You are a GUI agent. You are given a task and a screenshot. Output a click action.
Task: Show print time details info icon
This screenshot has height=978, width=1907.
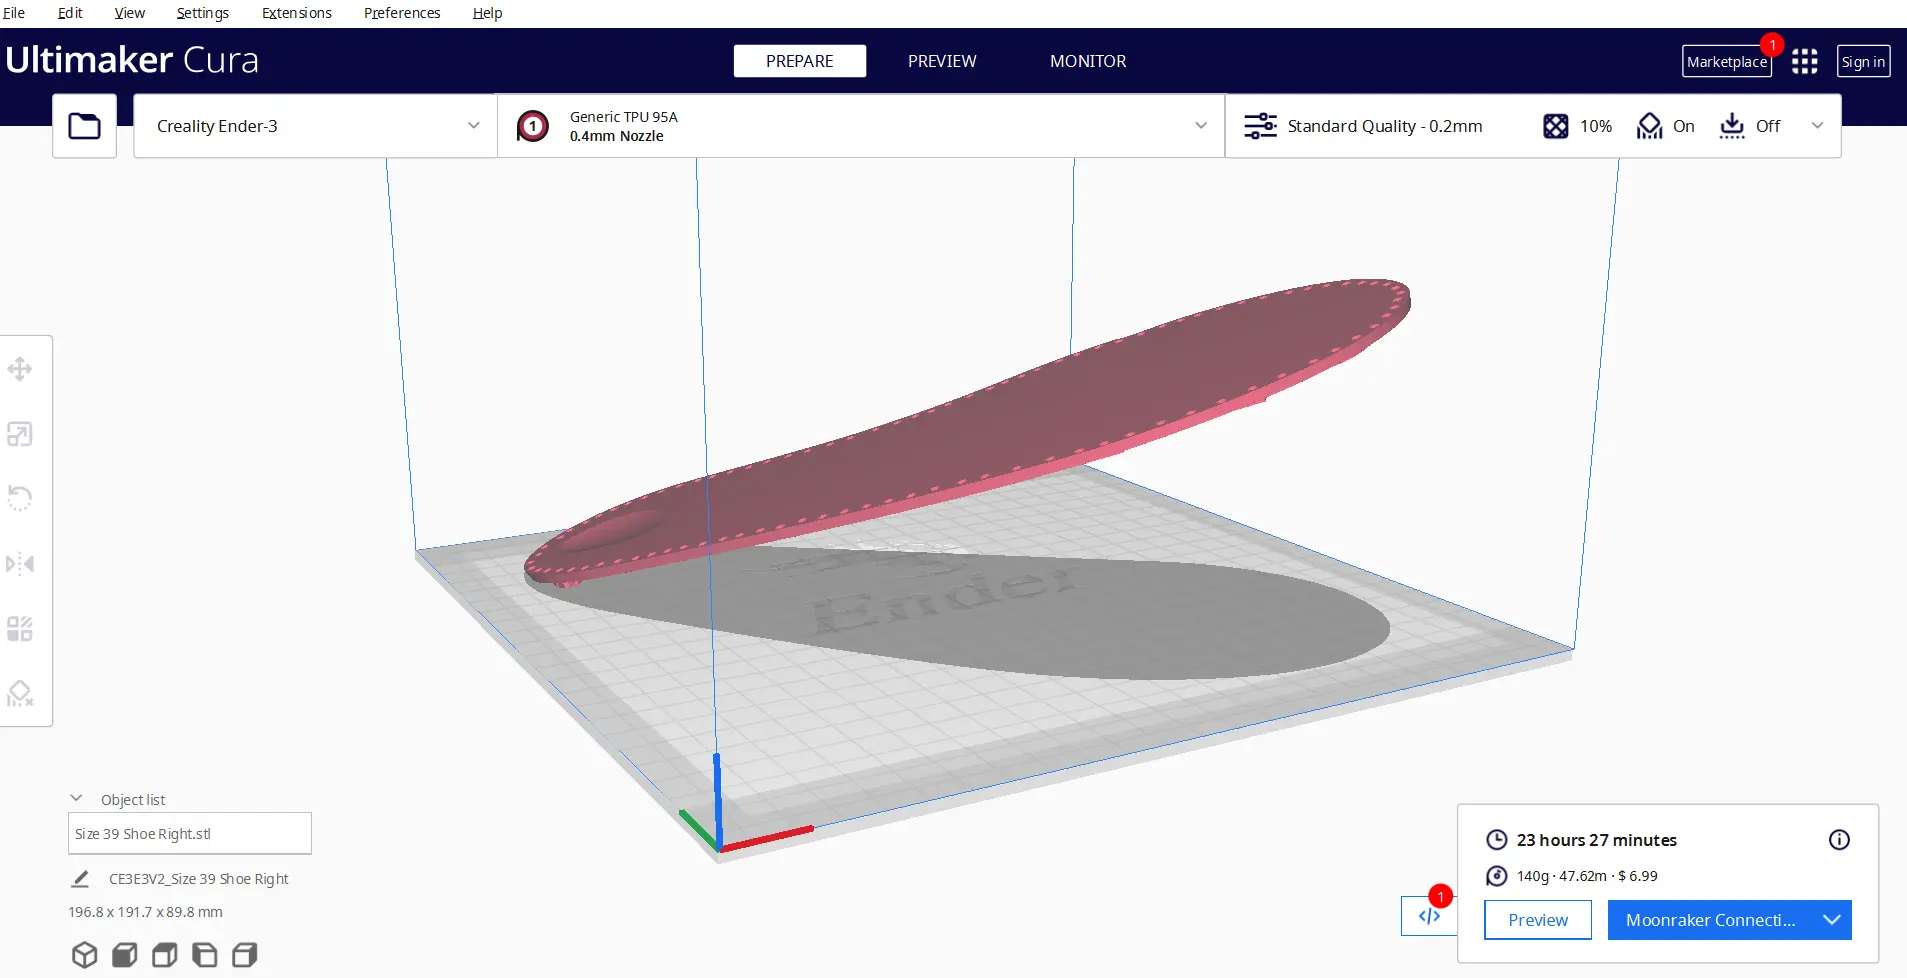[x=1839, y=840]
